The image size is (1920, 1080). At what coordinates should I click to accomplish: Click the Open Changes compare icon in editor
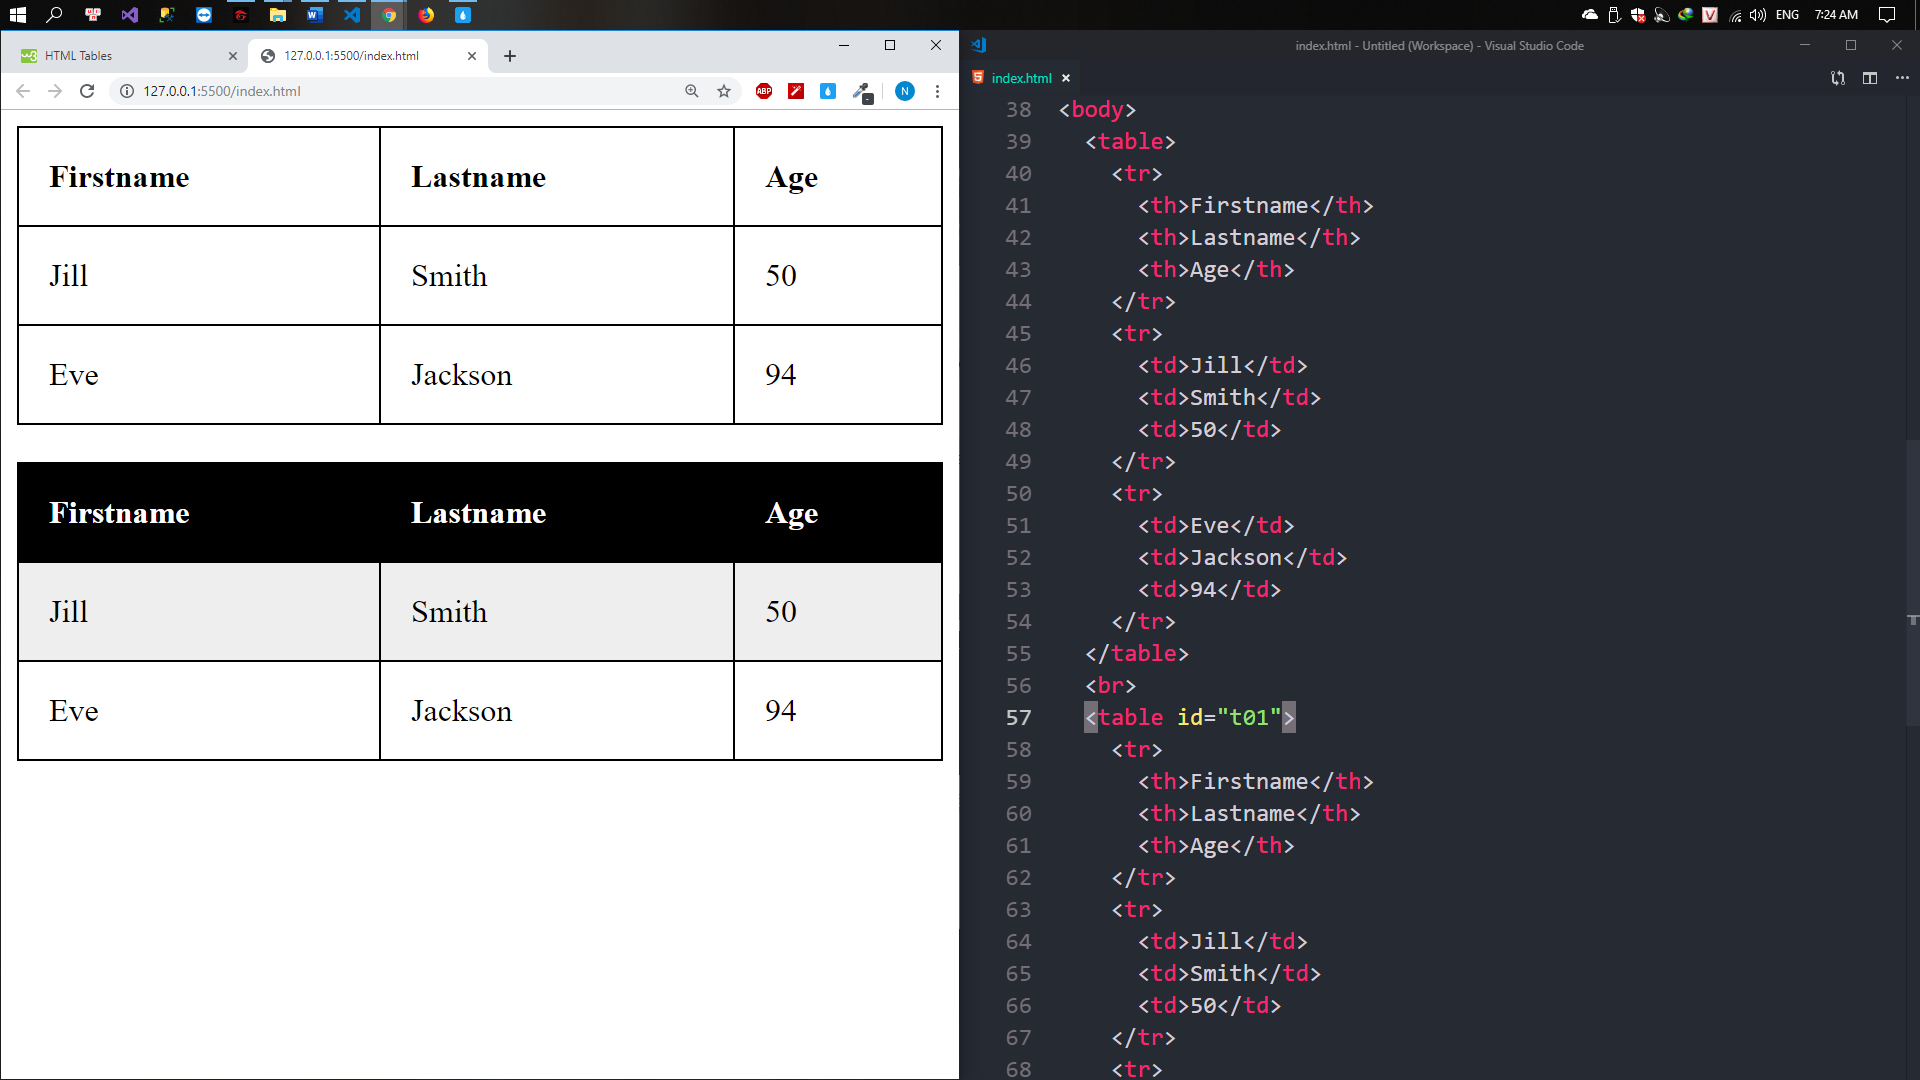(1837, 78)
